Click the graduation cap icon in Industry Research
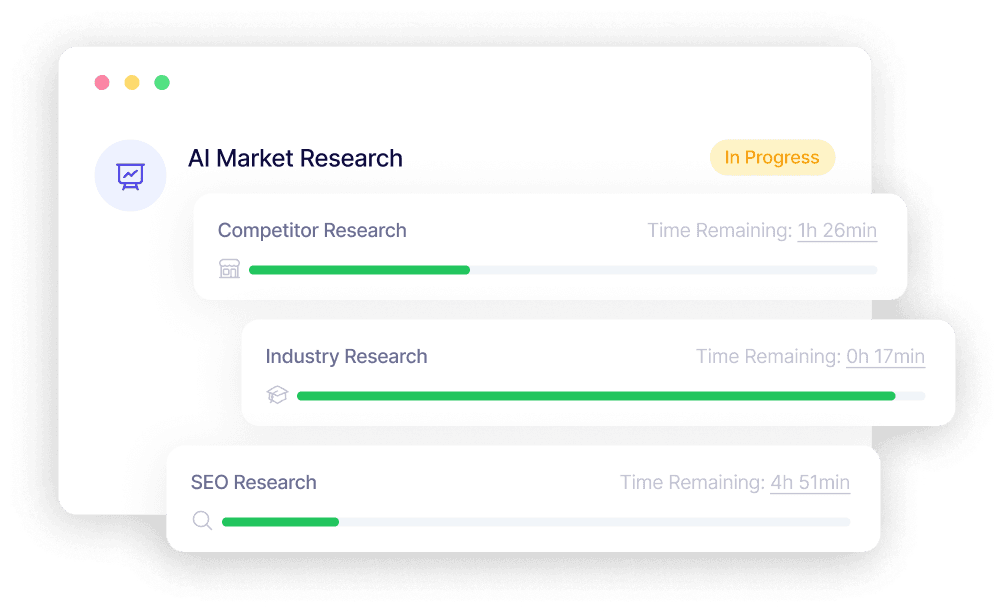The width and height of the screenshot is (1003, 612). [x=277, y=395]
